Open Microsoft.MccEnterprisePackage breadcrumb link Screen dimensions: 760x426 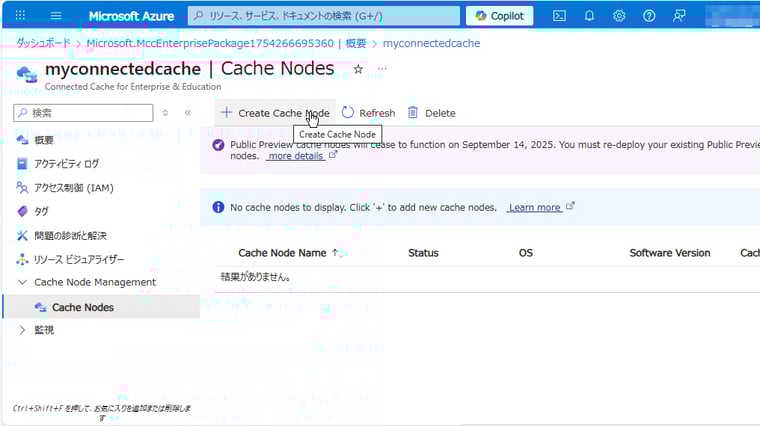click(x=226, y=43)
